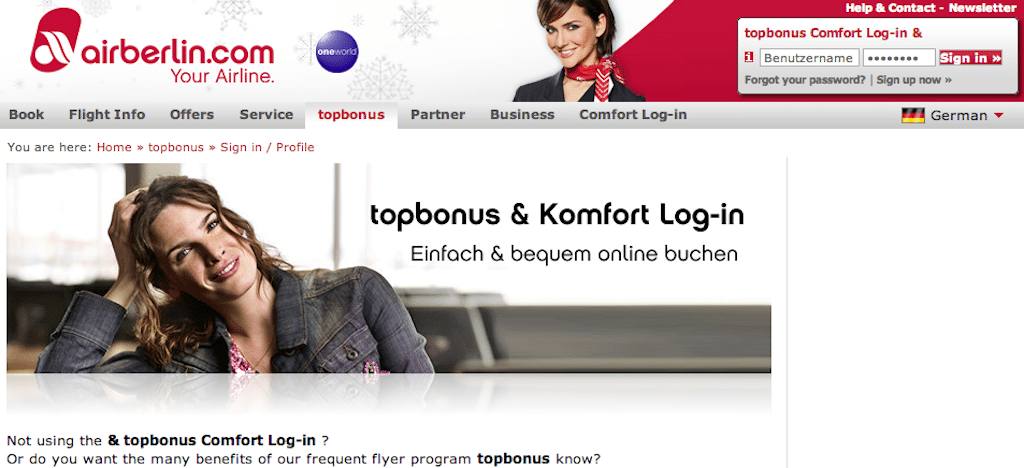1024x468 pixels.
Task: Select the Offers menu item
Action: (192, 115)
